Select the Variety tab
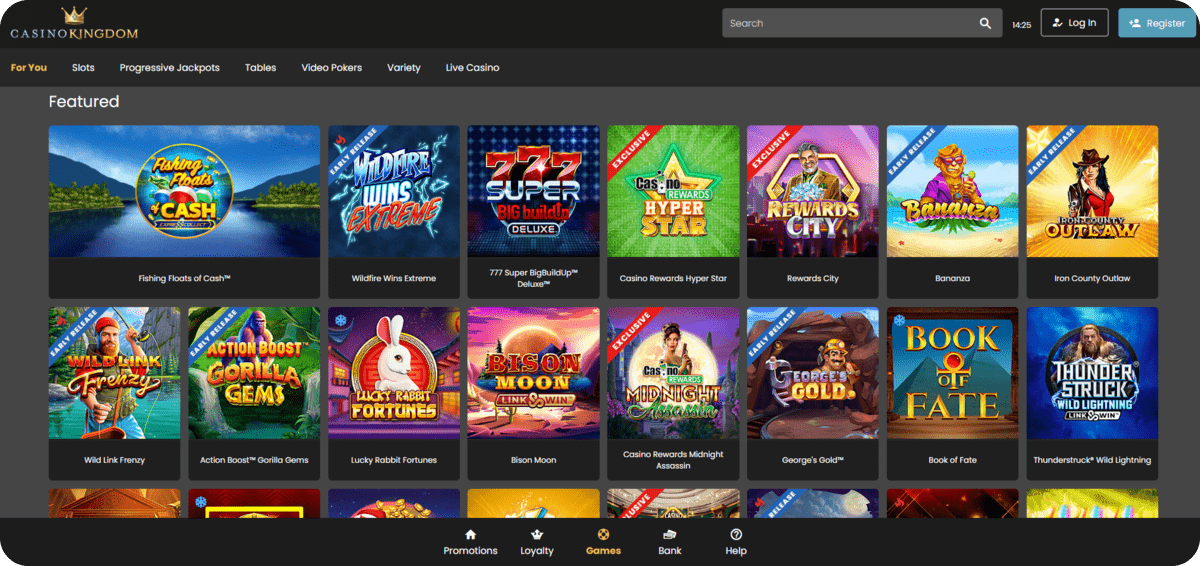This screenshot has width=1200, height=566. pos(404,68)
